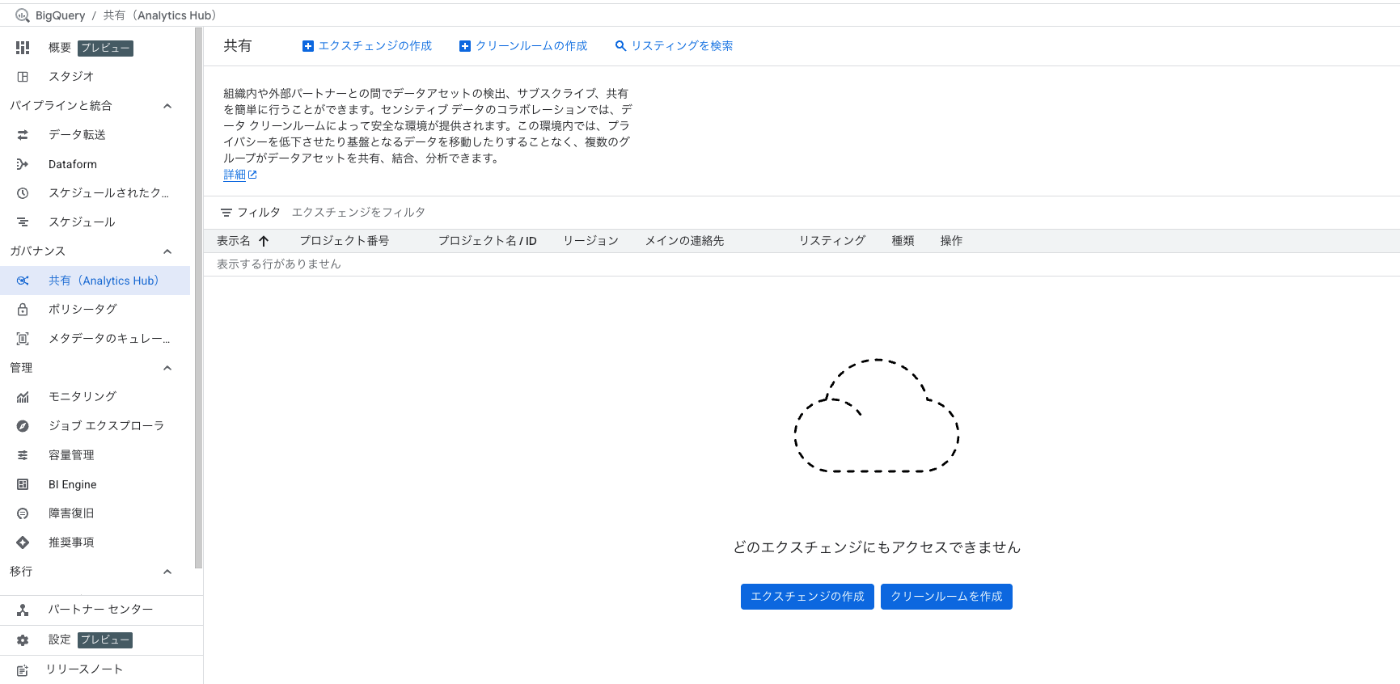The height and width of the screenshot is (684, 1400).
Task: Open 推奨事項 in the sidebar
Action: point(71,542)
